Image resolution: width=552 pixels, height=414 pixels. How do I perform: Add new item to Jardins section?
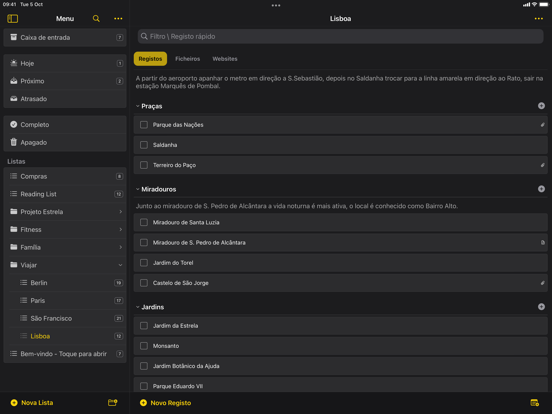pyautogui.click(x=541, y=307)
